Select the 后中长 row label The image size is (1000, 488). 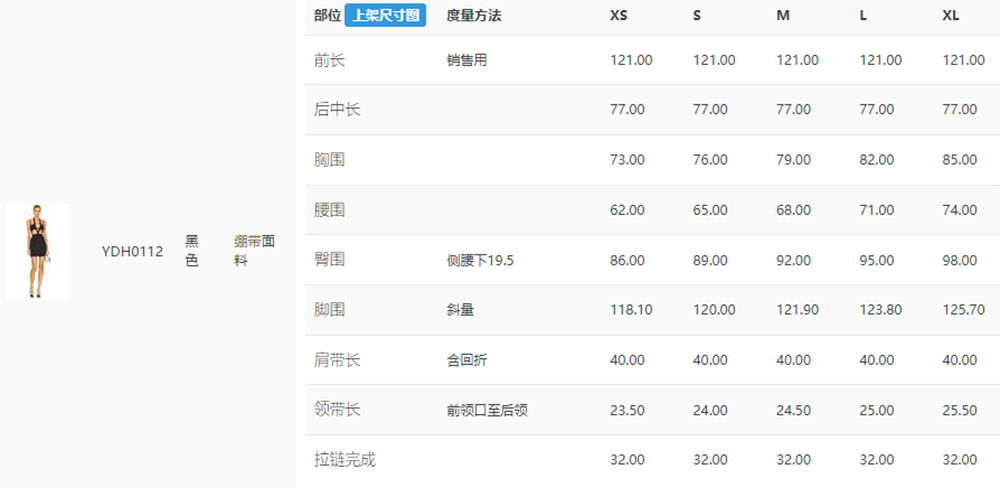click(337, 110)
